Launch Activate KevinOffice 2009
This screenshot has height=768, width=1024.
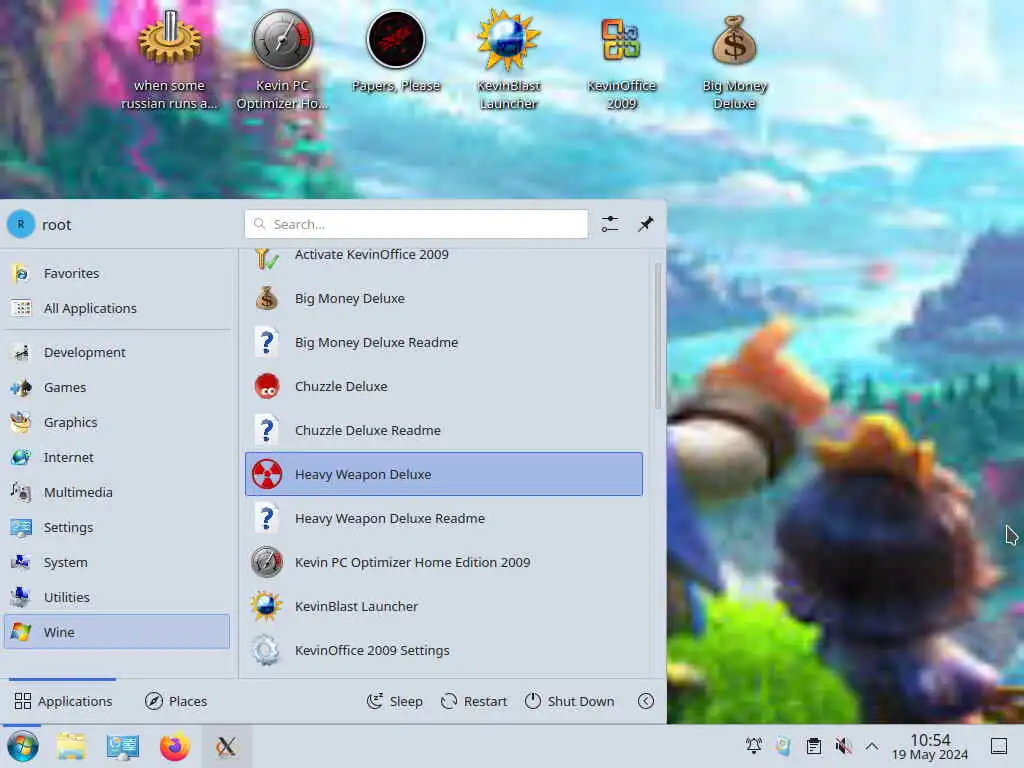(443, 259)
